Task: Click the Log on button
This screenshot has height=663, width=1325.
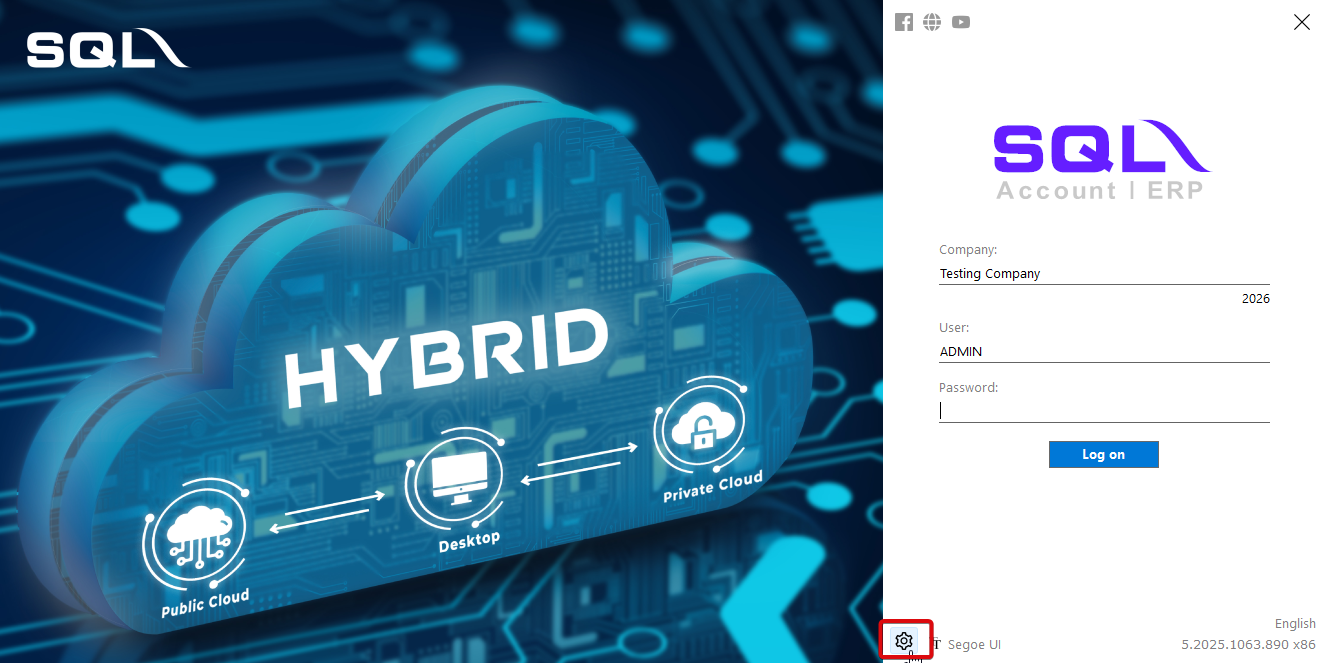Action: point(1103,454)
